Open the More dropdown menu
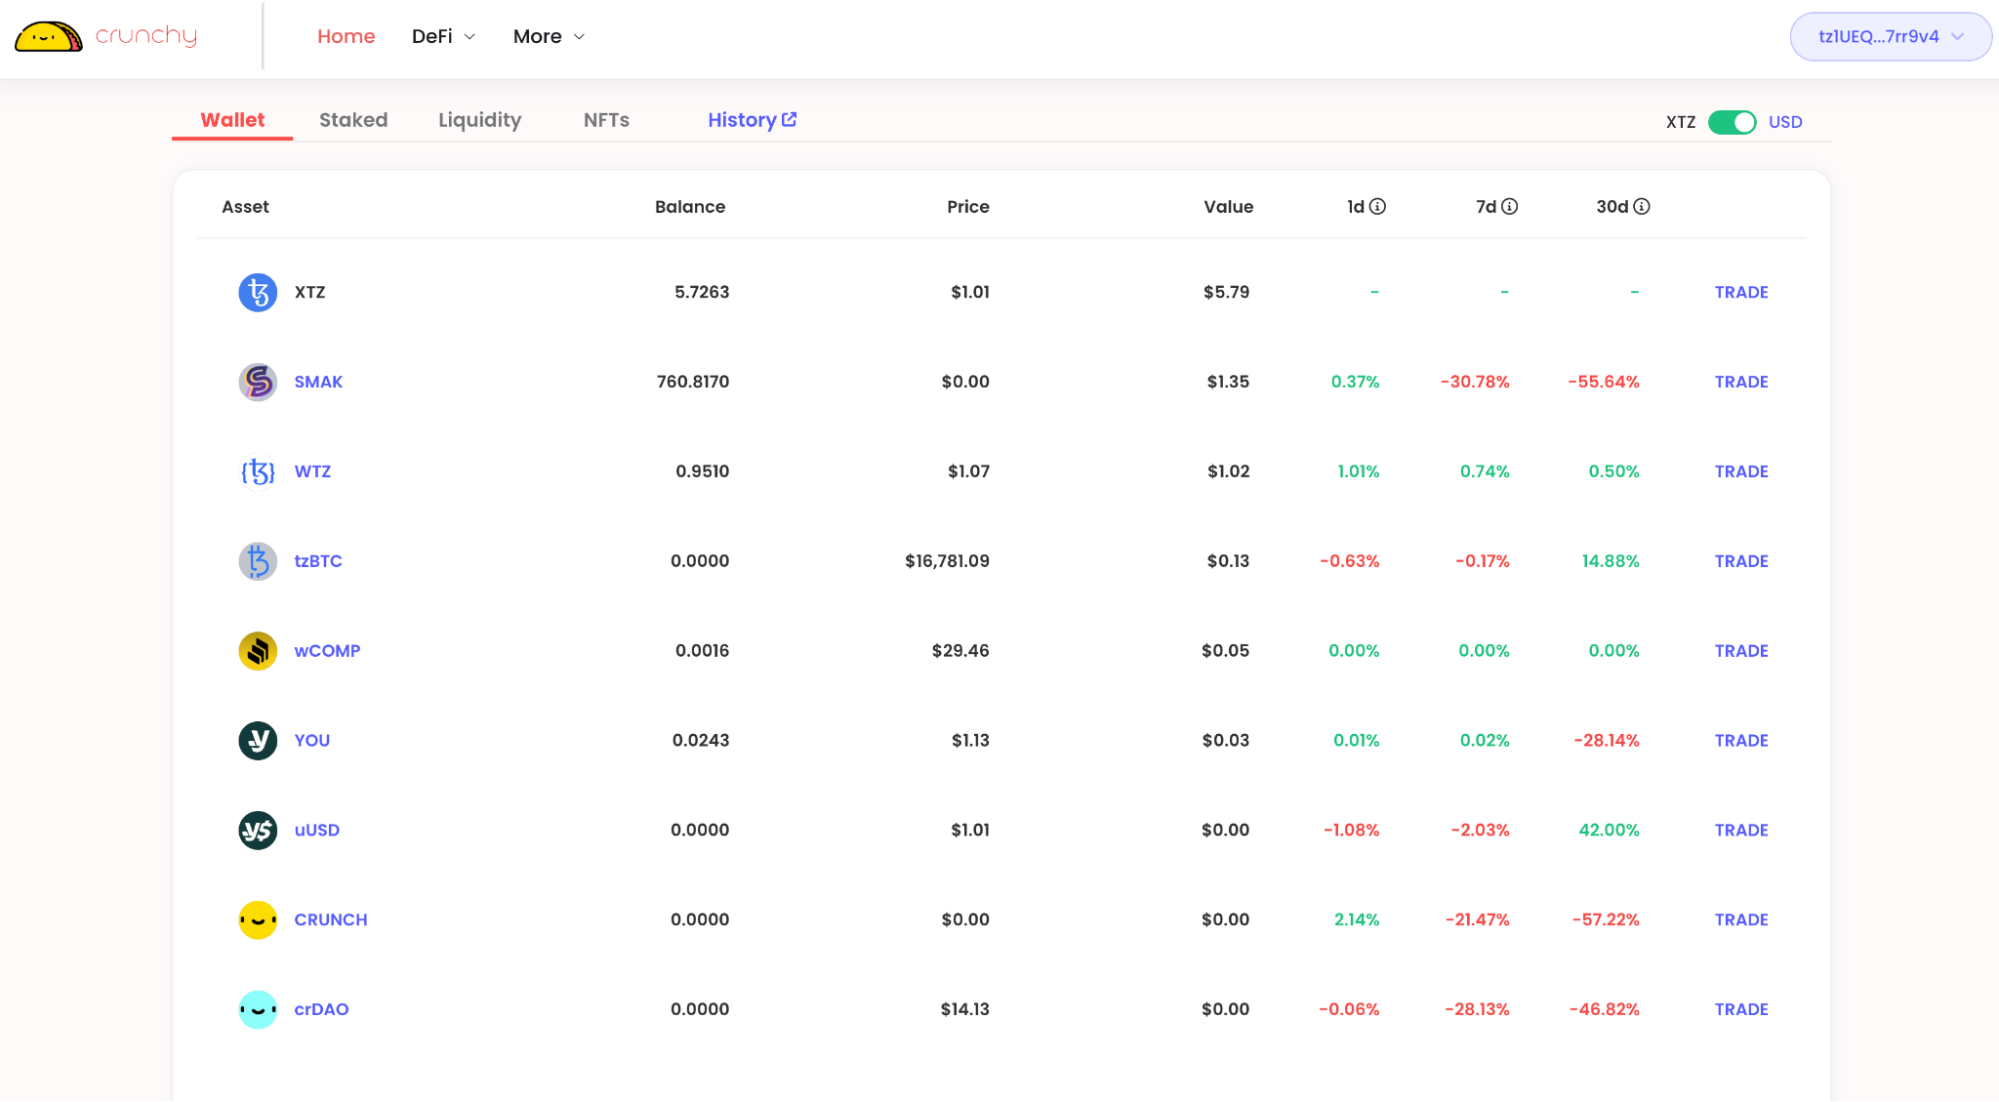The height and width of the screenshot is (1102, 1999). 548,37
